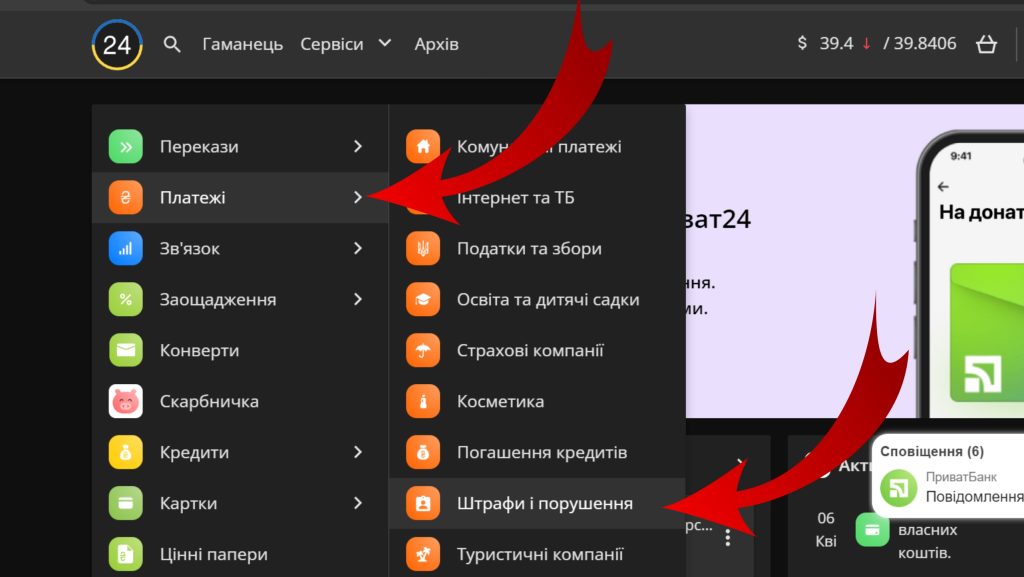Image resolution: width=1024 pixels, height=577 pixels.
Task: Click the green Перекази arrows icon
Action: 126,147
